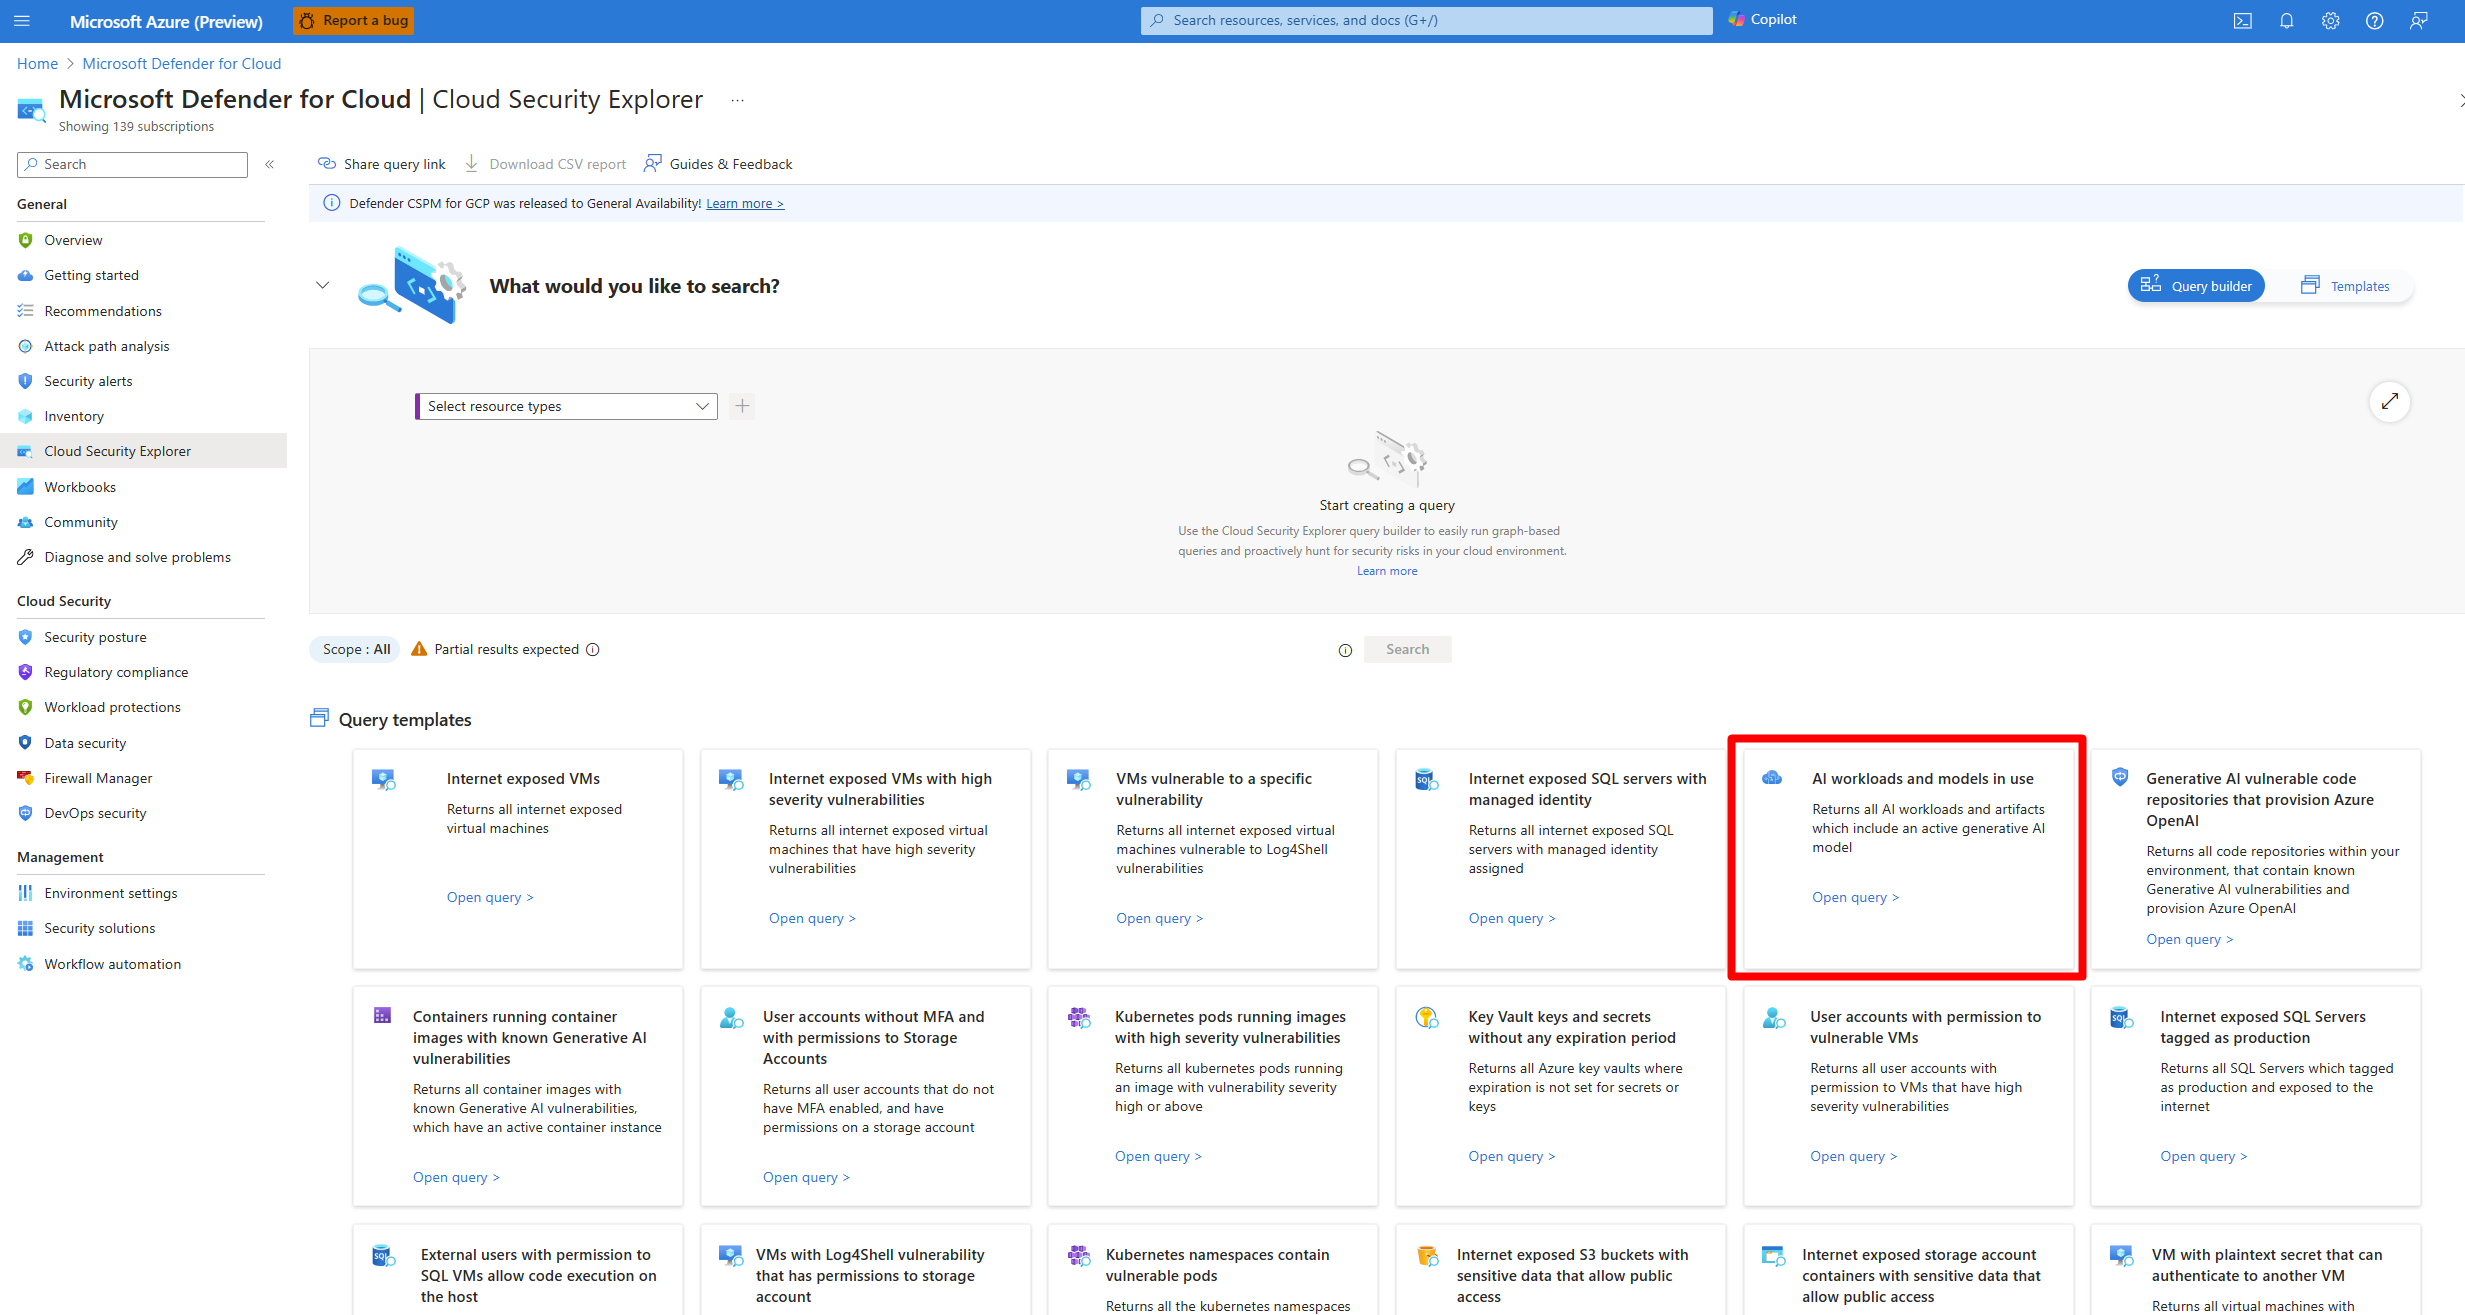Collapse the left navigation pane
Screen dimensions: 2465x1315
pyautogui.click(x=269, y=164)
